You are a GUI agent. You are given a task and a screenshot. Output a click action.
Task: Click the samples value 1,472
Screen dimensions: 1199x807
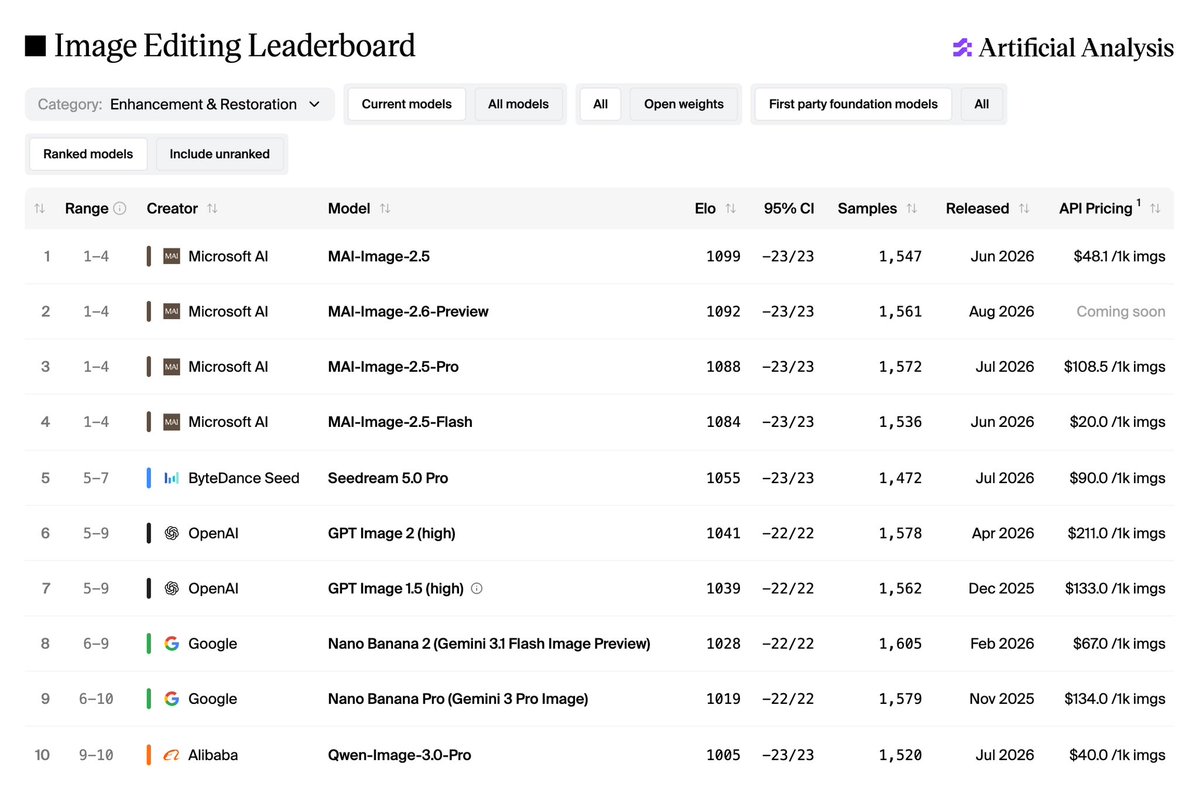(x=900, y=478)
